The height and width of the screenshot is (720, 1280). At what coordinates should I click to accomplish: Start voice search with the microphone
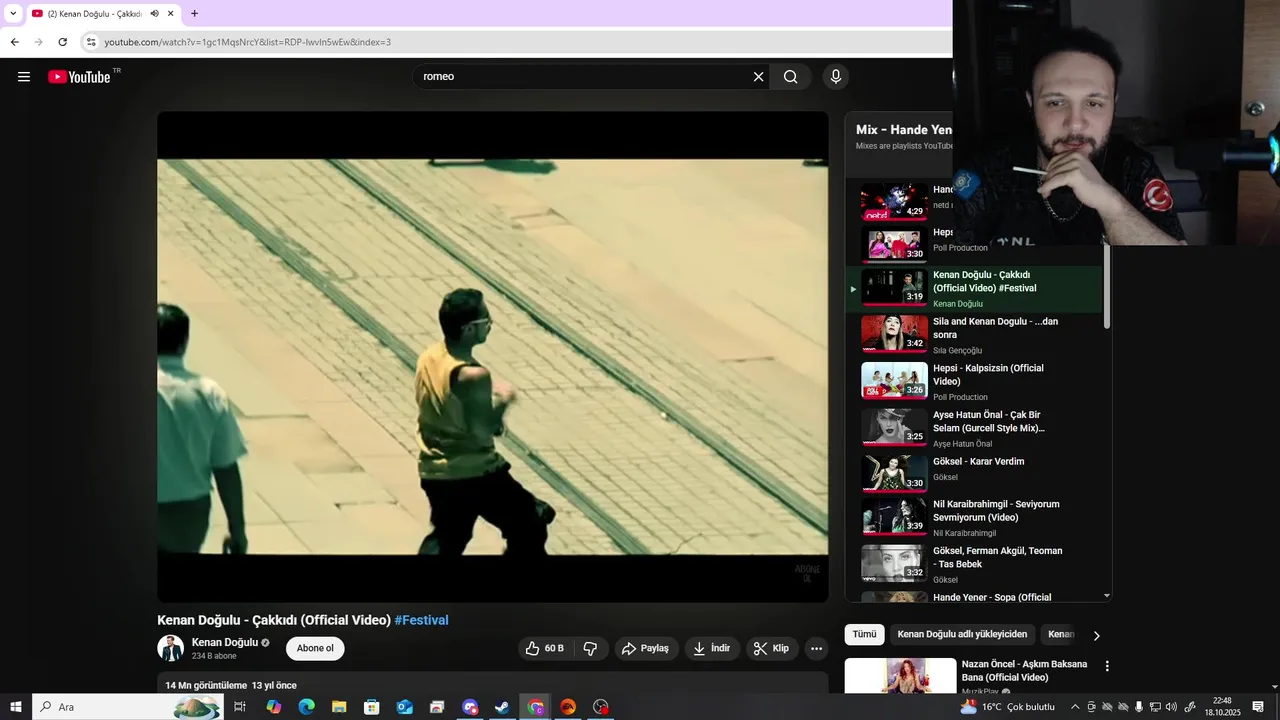pos(836,77)
